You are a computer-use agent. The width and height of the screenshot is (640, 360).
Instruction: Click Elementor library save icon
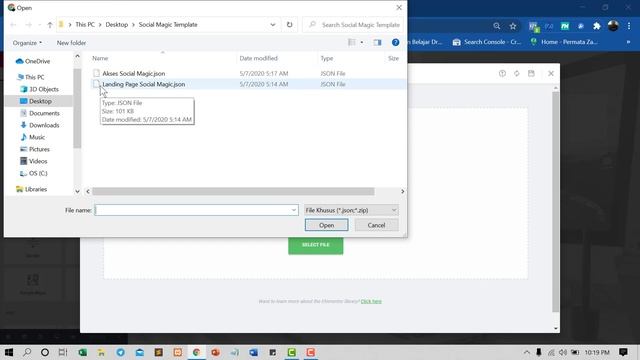click(531, 73)
